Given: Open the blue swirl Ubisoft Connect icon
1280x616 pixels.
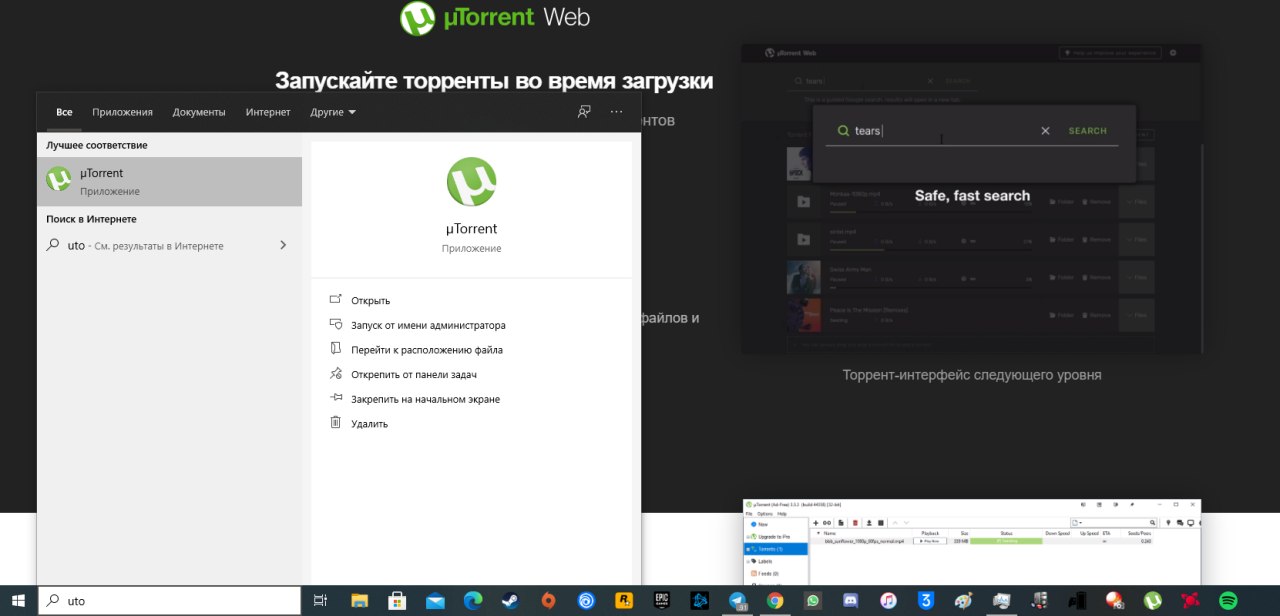Looking at the screenshot, I should pos(586,601).
